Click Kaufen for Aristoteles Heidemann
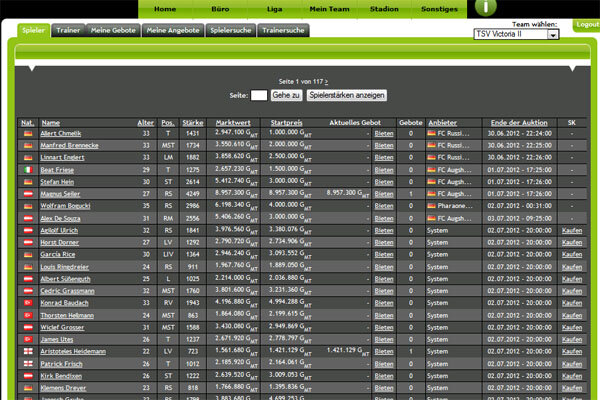The height and width of the screenshot is (400, 600). coord(572,351)
